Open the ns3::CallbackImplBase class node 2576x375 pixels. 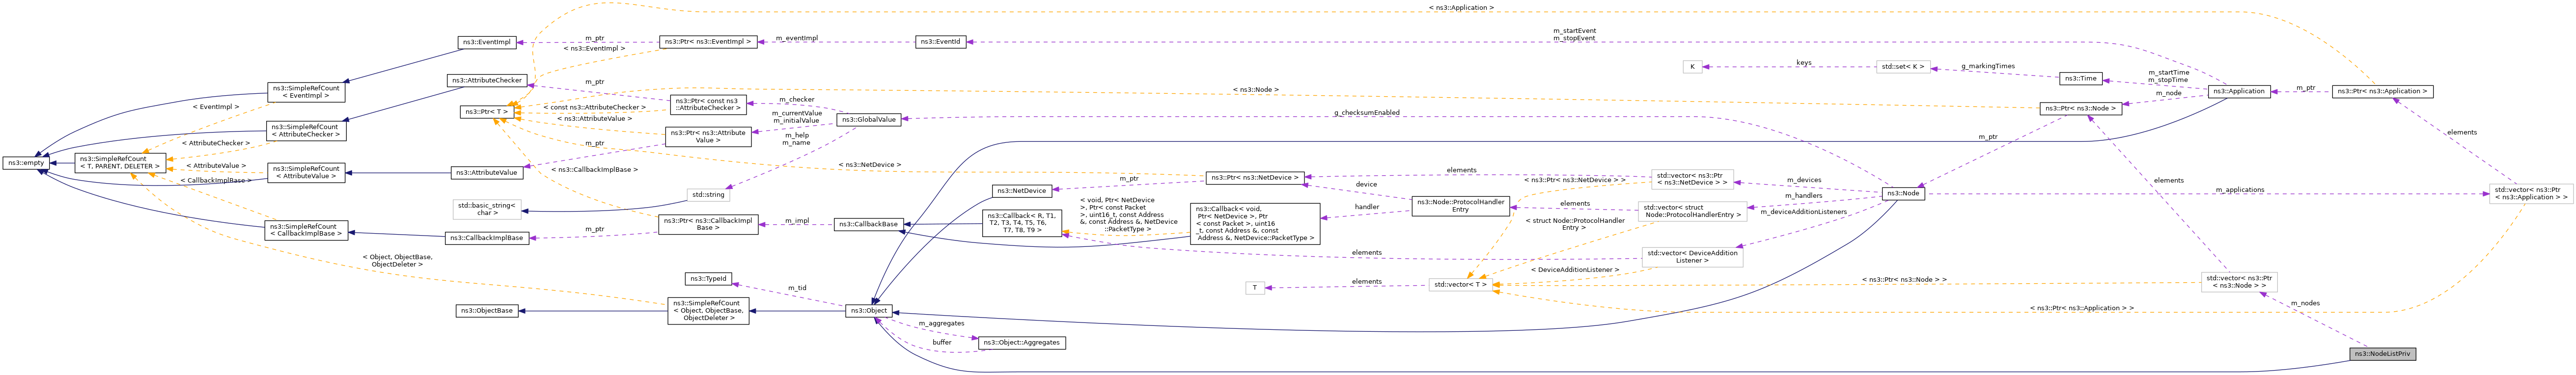487,238
